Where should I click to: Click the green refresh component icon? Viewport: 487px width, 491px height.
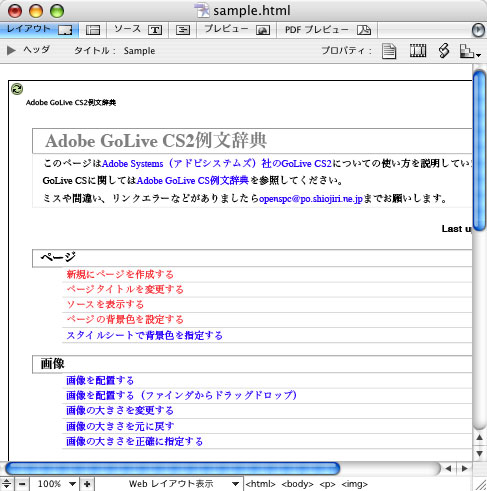(17, 89)
